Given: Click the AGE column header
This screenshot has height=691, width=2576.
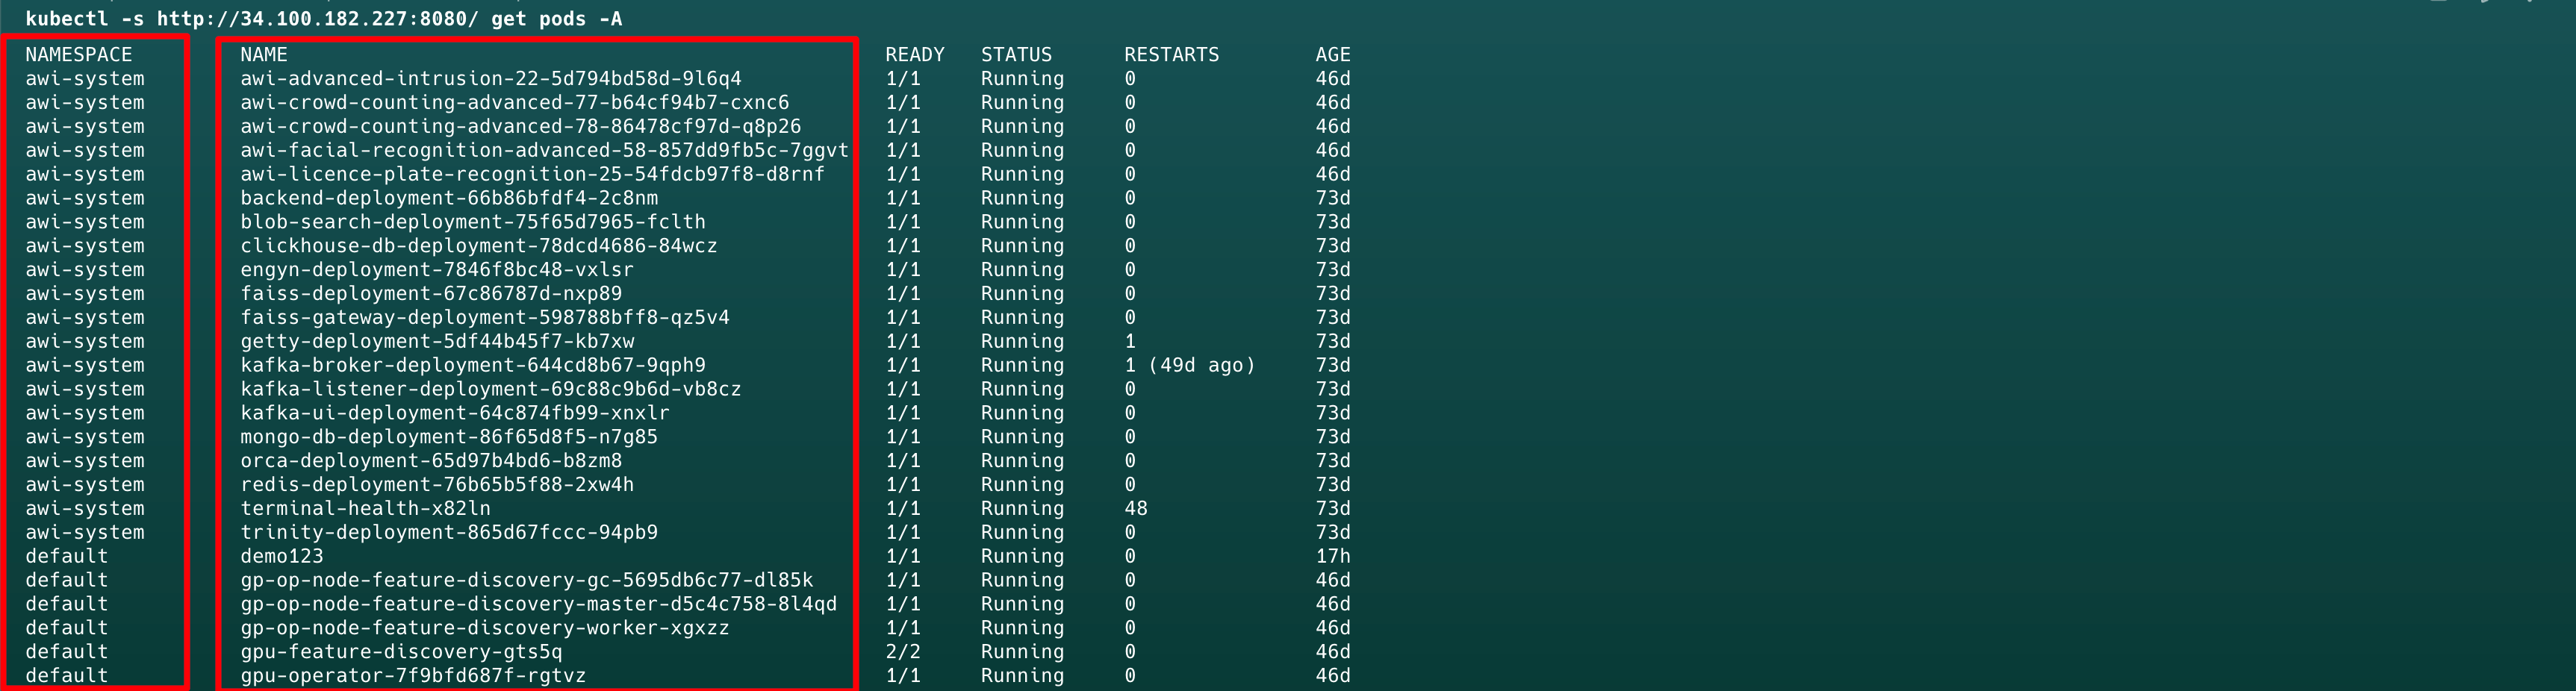Looking at the screenshot, I should pos(1332,55).
